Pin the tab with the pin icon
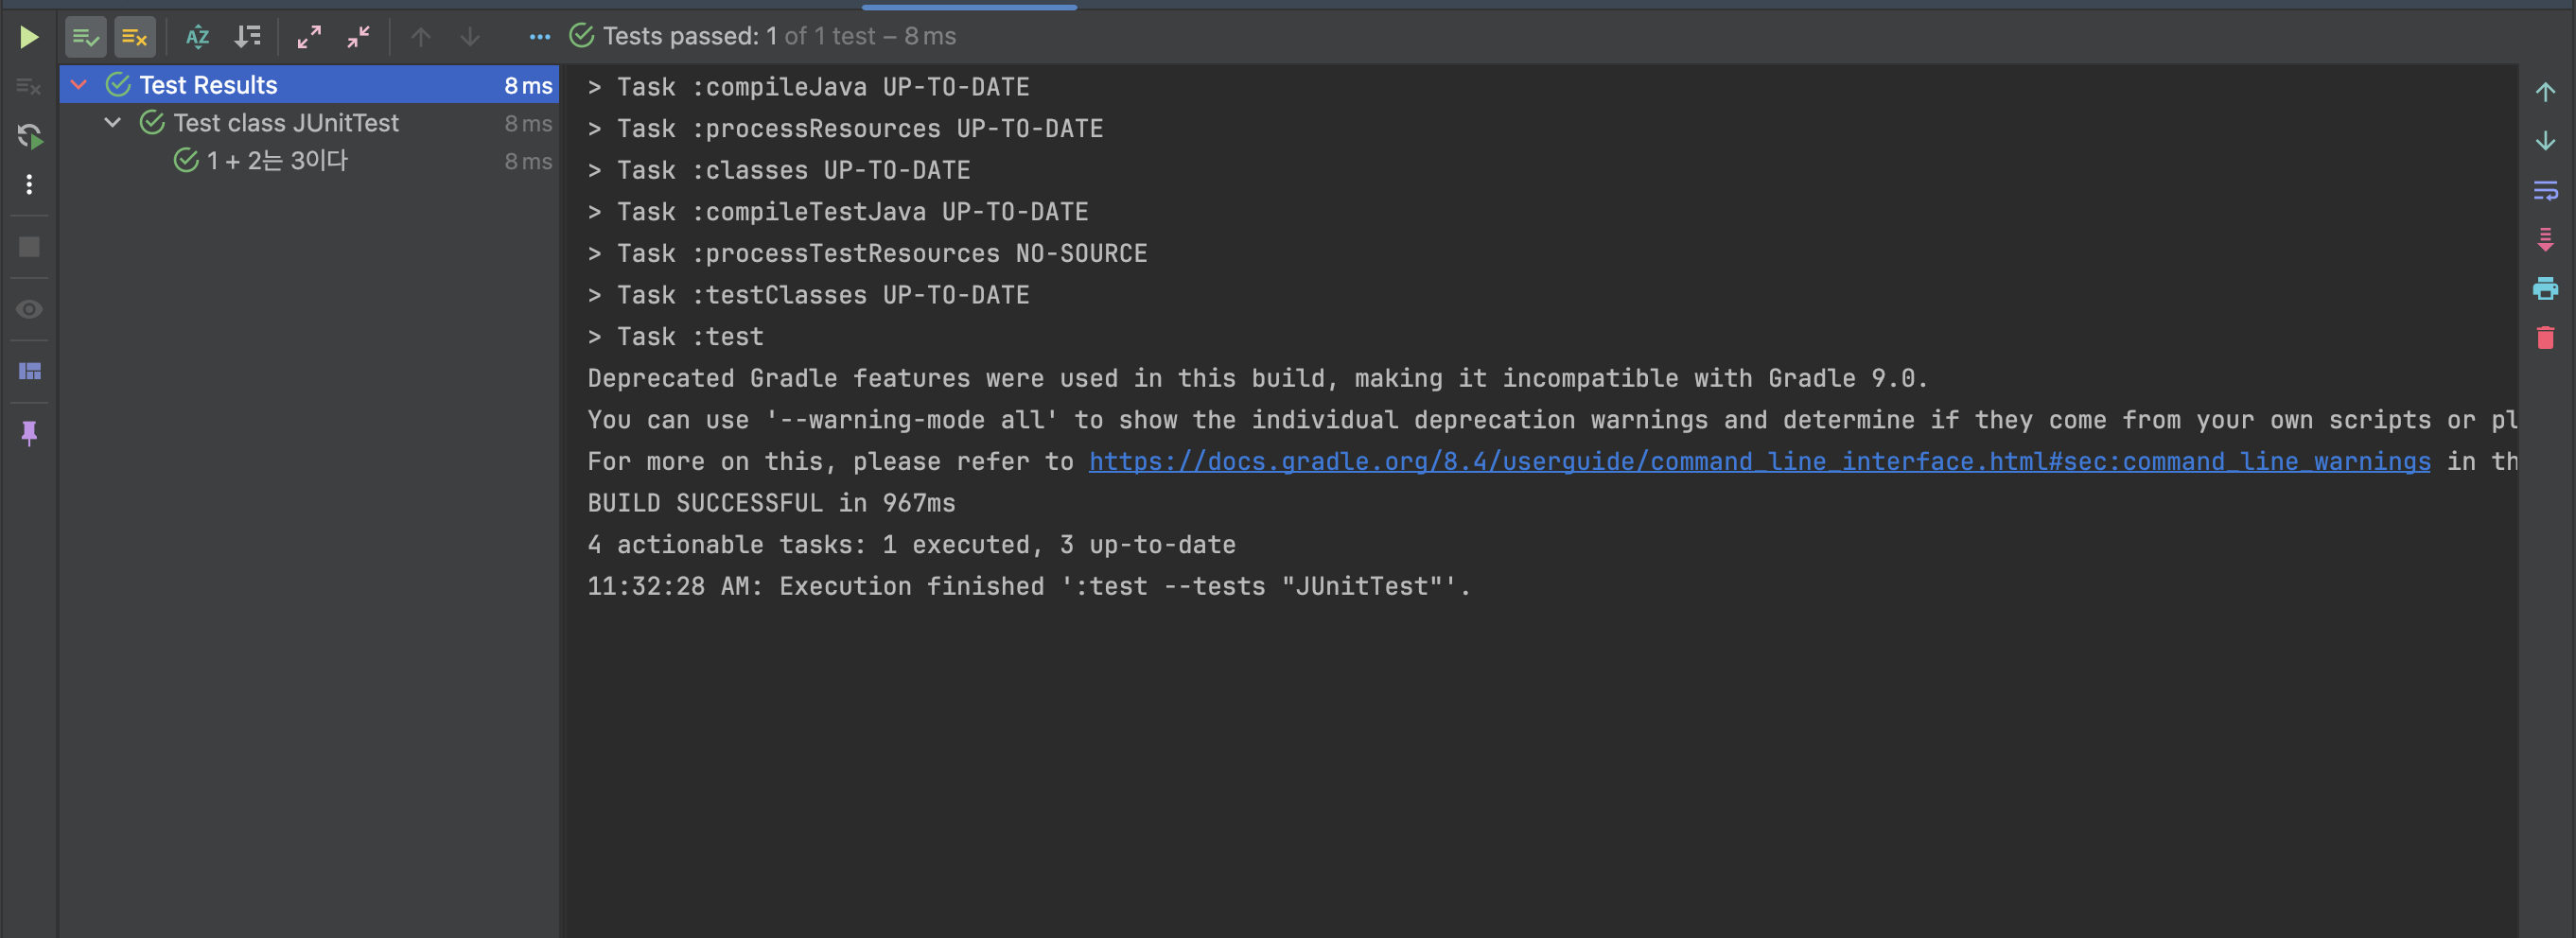Image resolution: width=2576 pixels, height=938 pixels. (x=29, y=433)
